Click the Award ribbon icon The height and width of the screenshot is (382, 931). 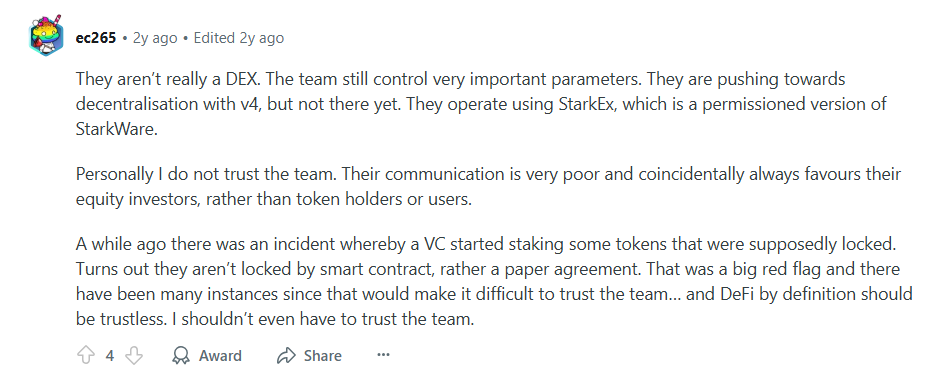(180, 355)
